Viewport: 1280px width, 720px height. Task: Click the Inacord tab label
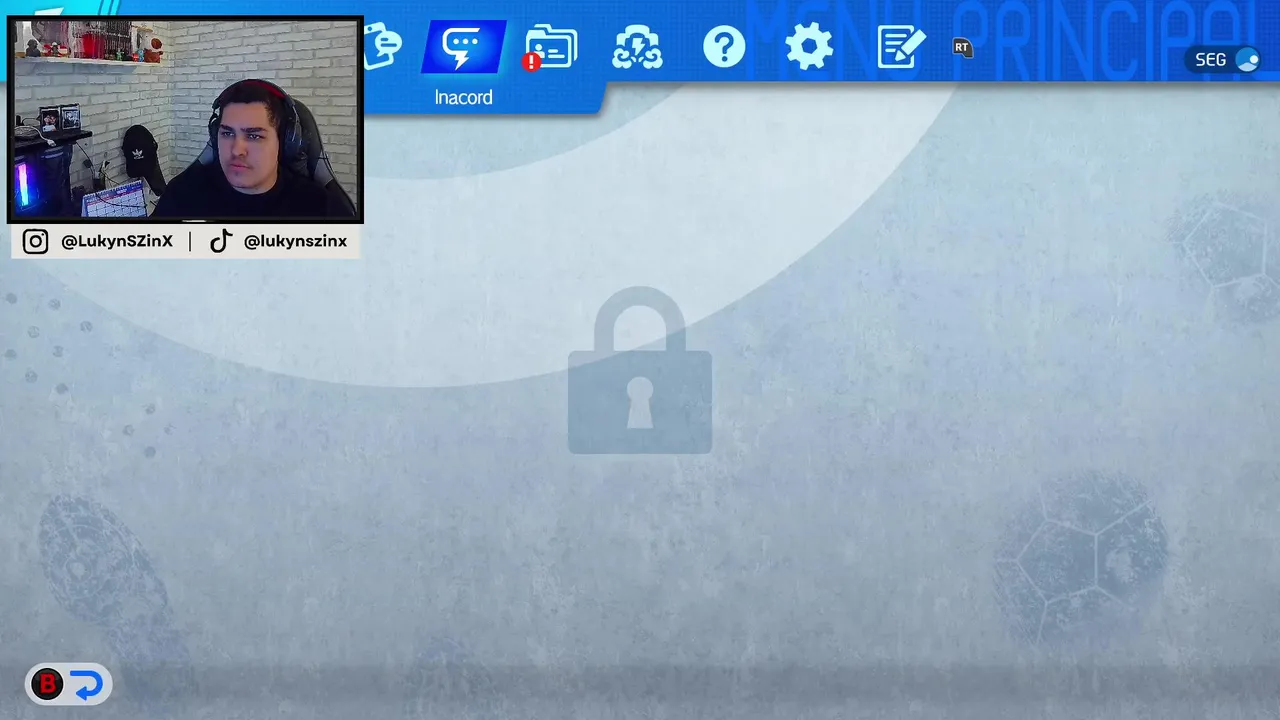pyautogui.click(x=463, y=97)
